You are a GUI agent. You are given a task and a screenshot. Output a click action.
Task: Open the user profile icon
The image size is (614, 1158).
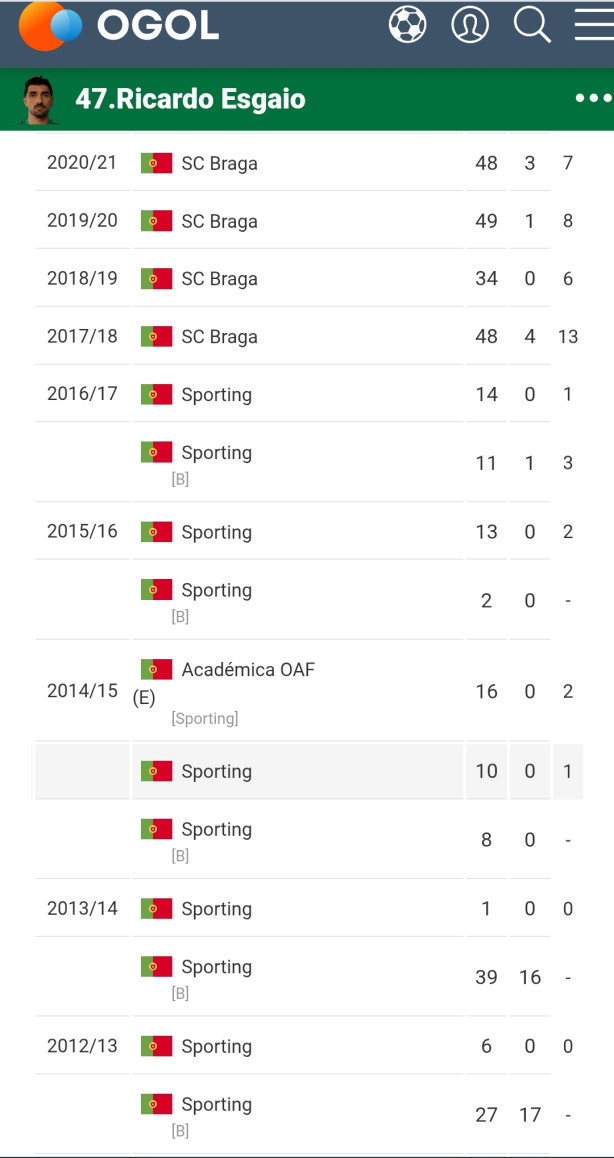[470, 24]
